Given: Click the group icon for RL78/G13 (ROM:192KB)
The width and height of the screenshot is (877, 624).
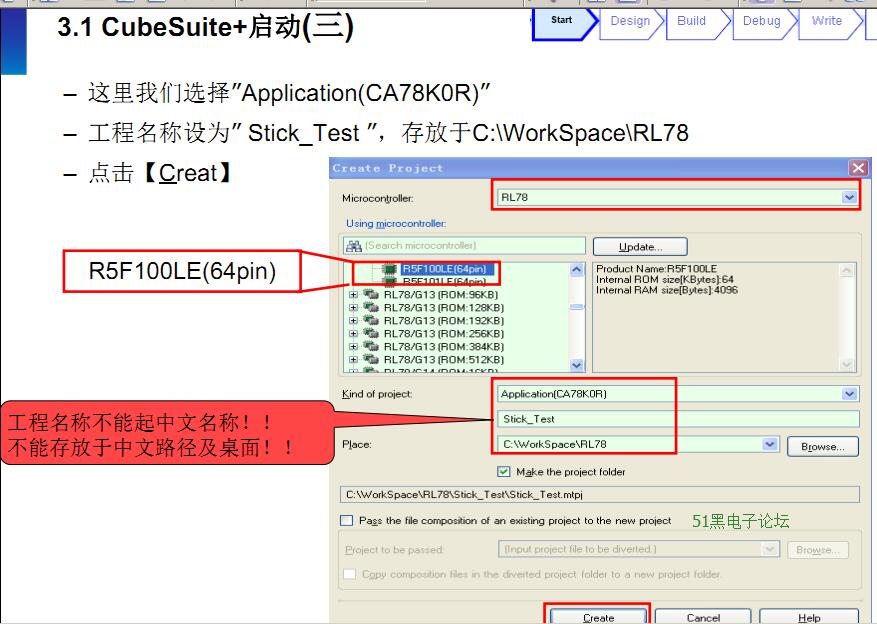Looking at the screenshot, I should [x=370, y=320].
